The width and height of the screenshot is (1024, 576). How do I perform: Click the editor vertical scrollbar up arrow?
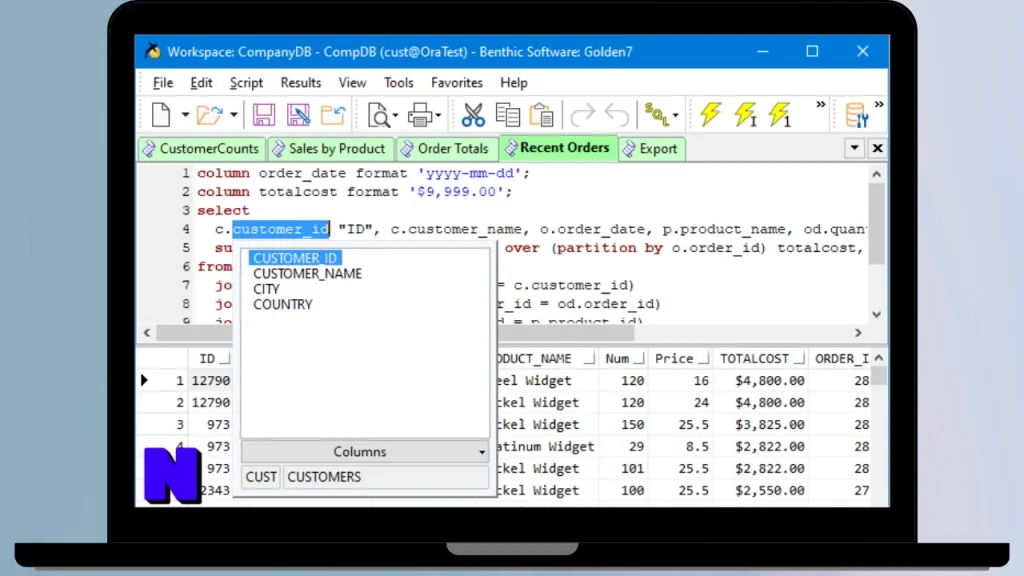876,174
